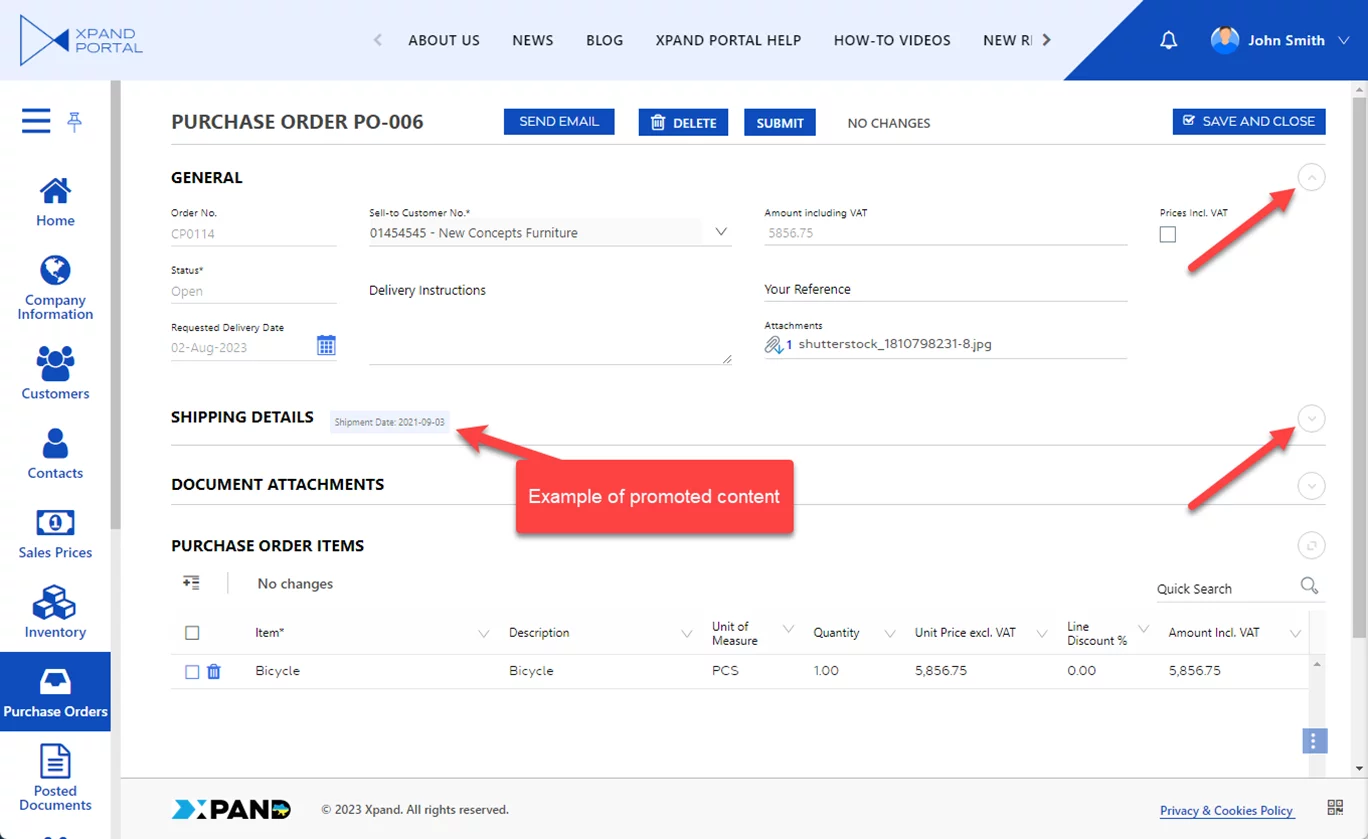Collapse the General section
Image resolution: width=1368 pixels, height=839 pixels.
[1311, 178]
